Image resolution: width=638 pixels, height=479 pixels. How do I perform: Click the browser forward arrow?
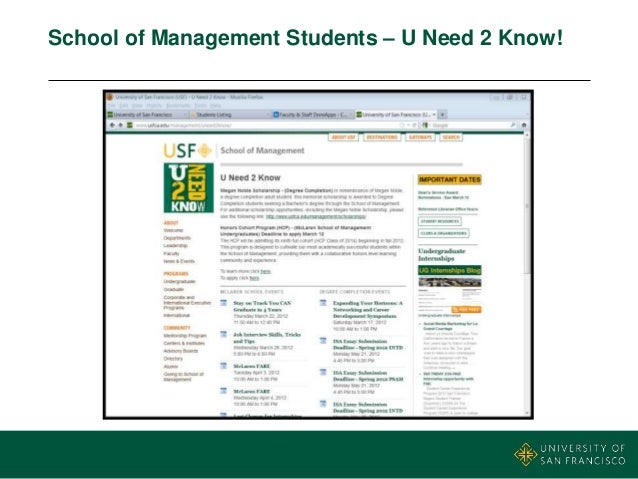click(x=120, y=125)
